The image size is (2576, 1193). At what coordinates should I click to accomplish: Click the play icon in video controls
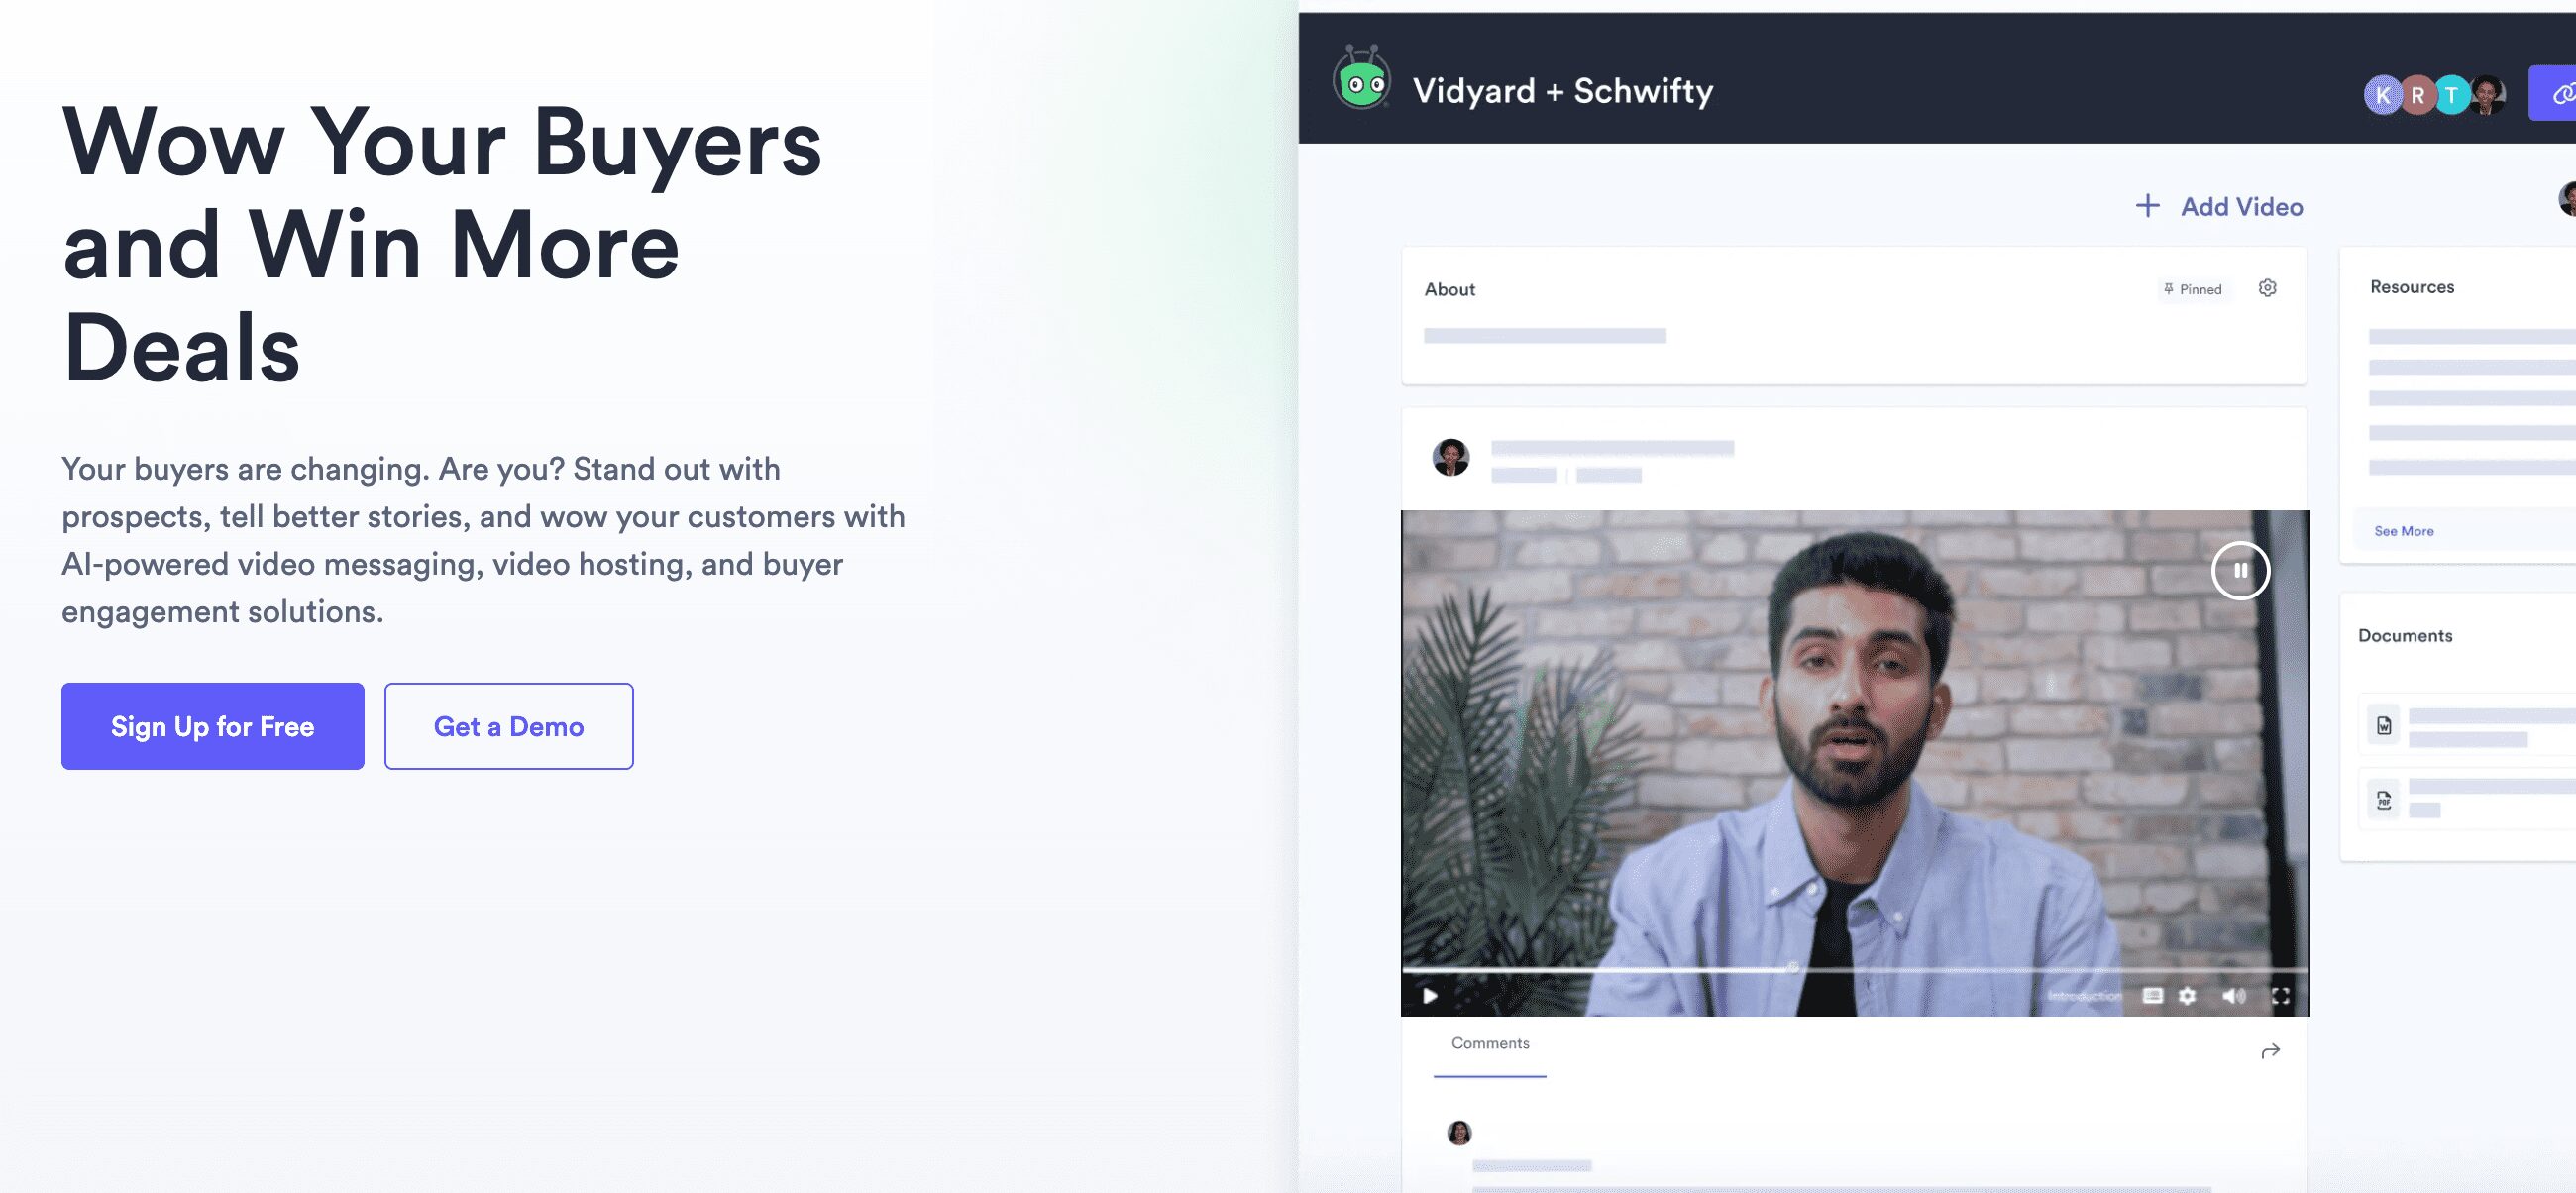1430,995
